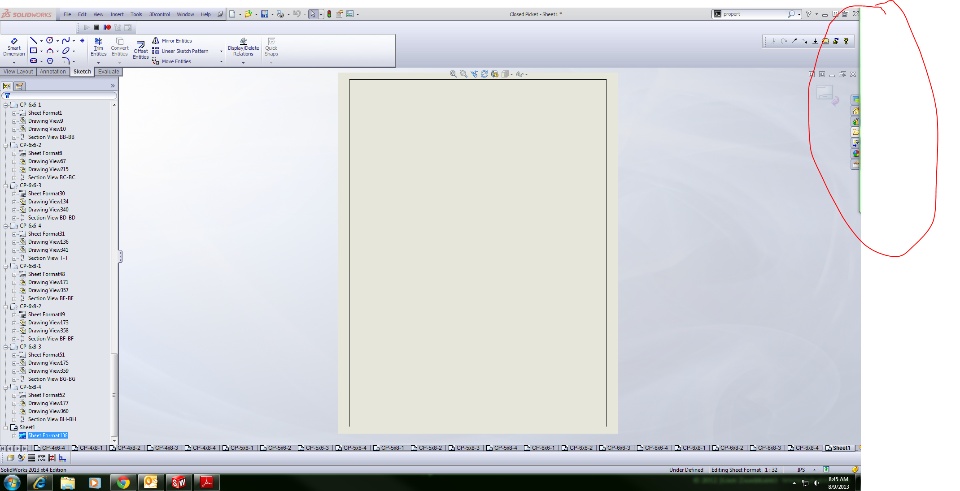The height and width of the screenshot is (491, 960).
Task: Choose the Corner Rectangle tool
Action: click(34, 51)
